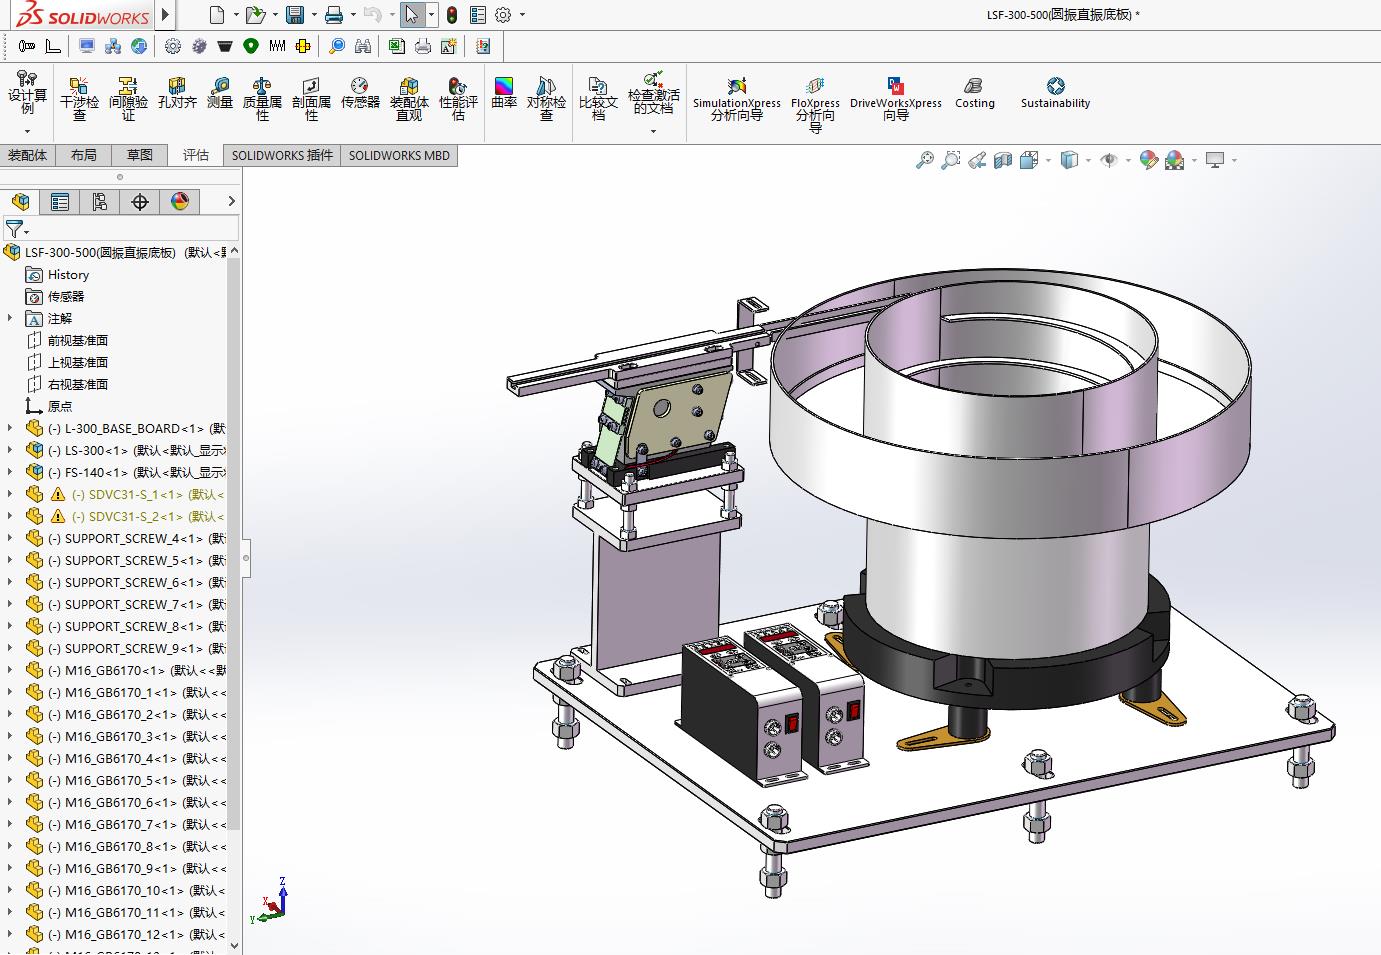
Task: Open the Sustainability tool
Action: point(1055,92)
